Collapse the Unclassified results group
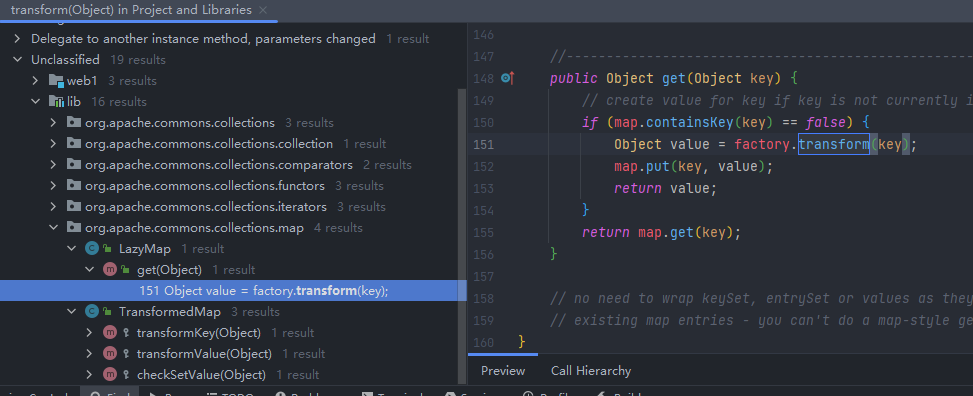The image size is (973, 396). point(17,60)
